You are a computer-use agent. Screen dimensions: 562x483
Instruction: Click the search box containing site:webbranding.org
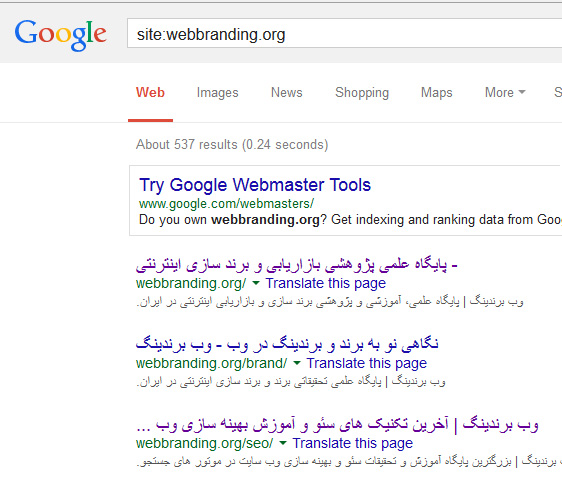344,33
